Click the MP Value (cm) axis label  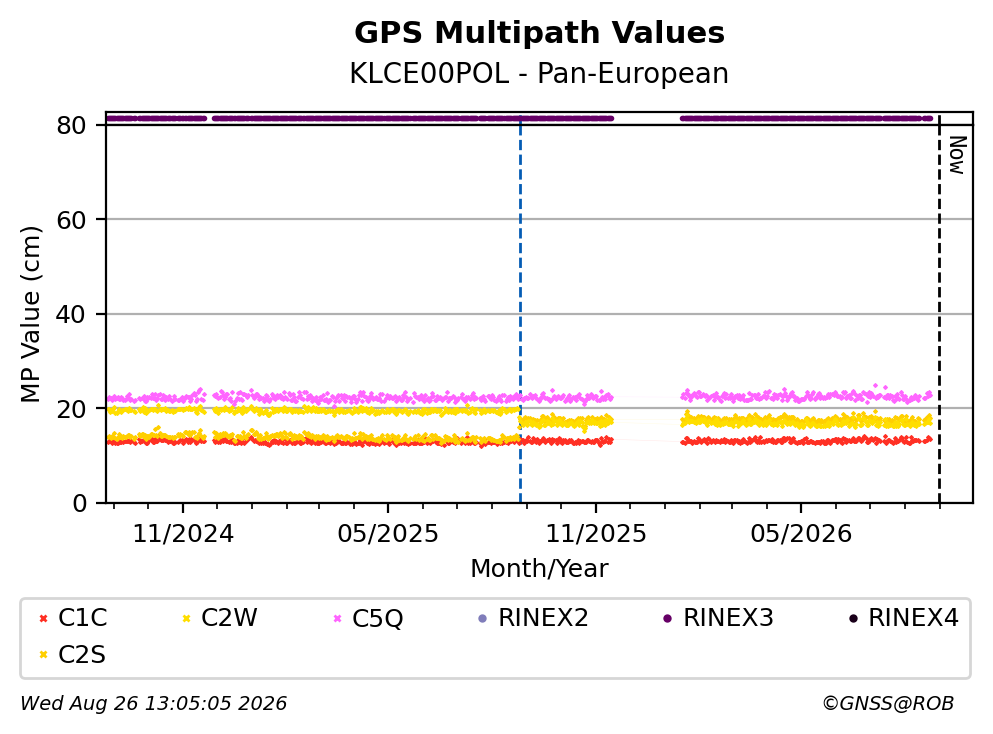coord(30,314)
